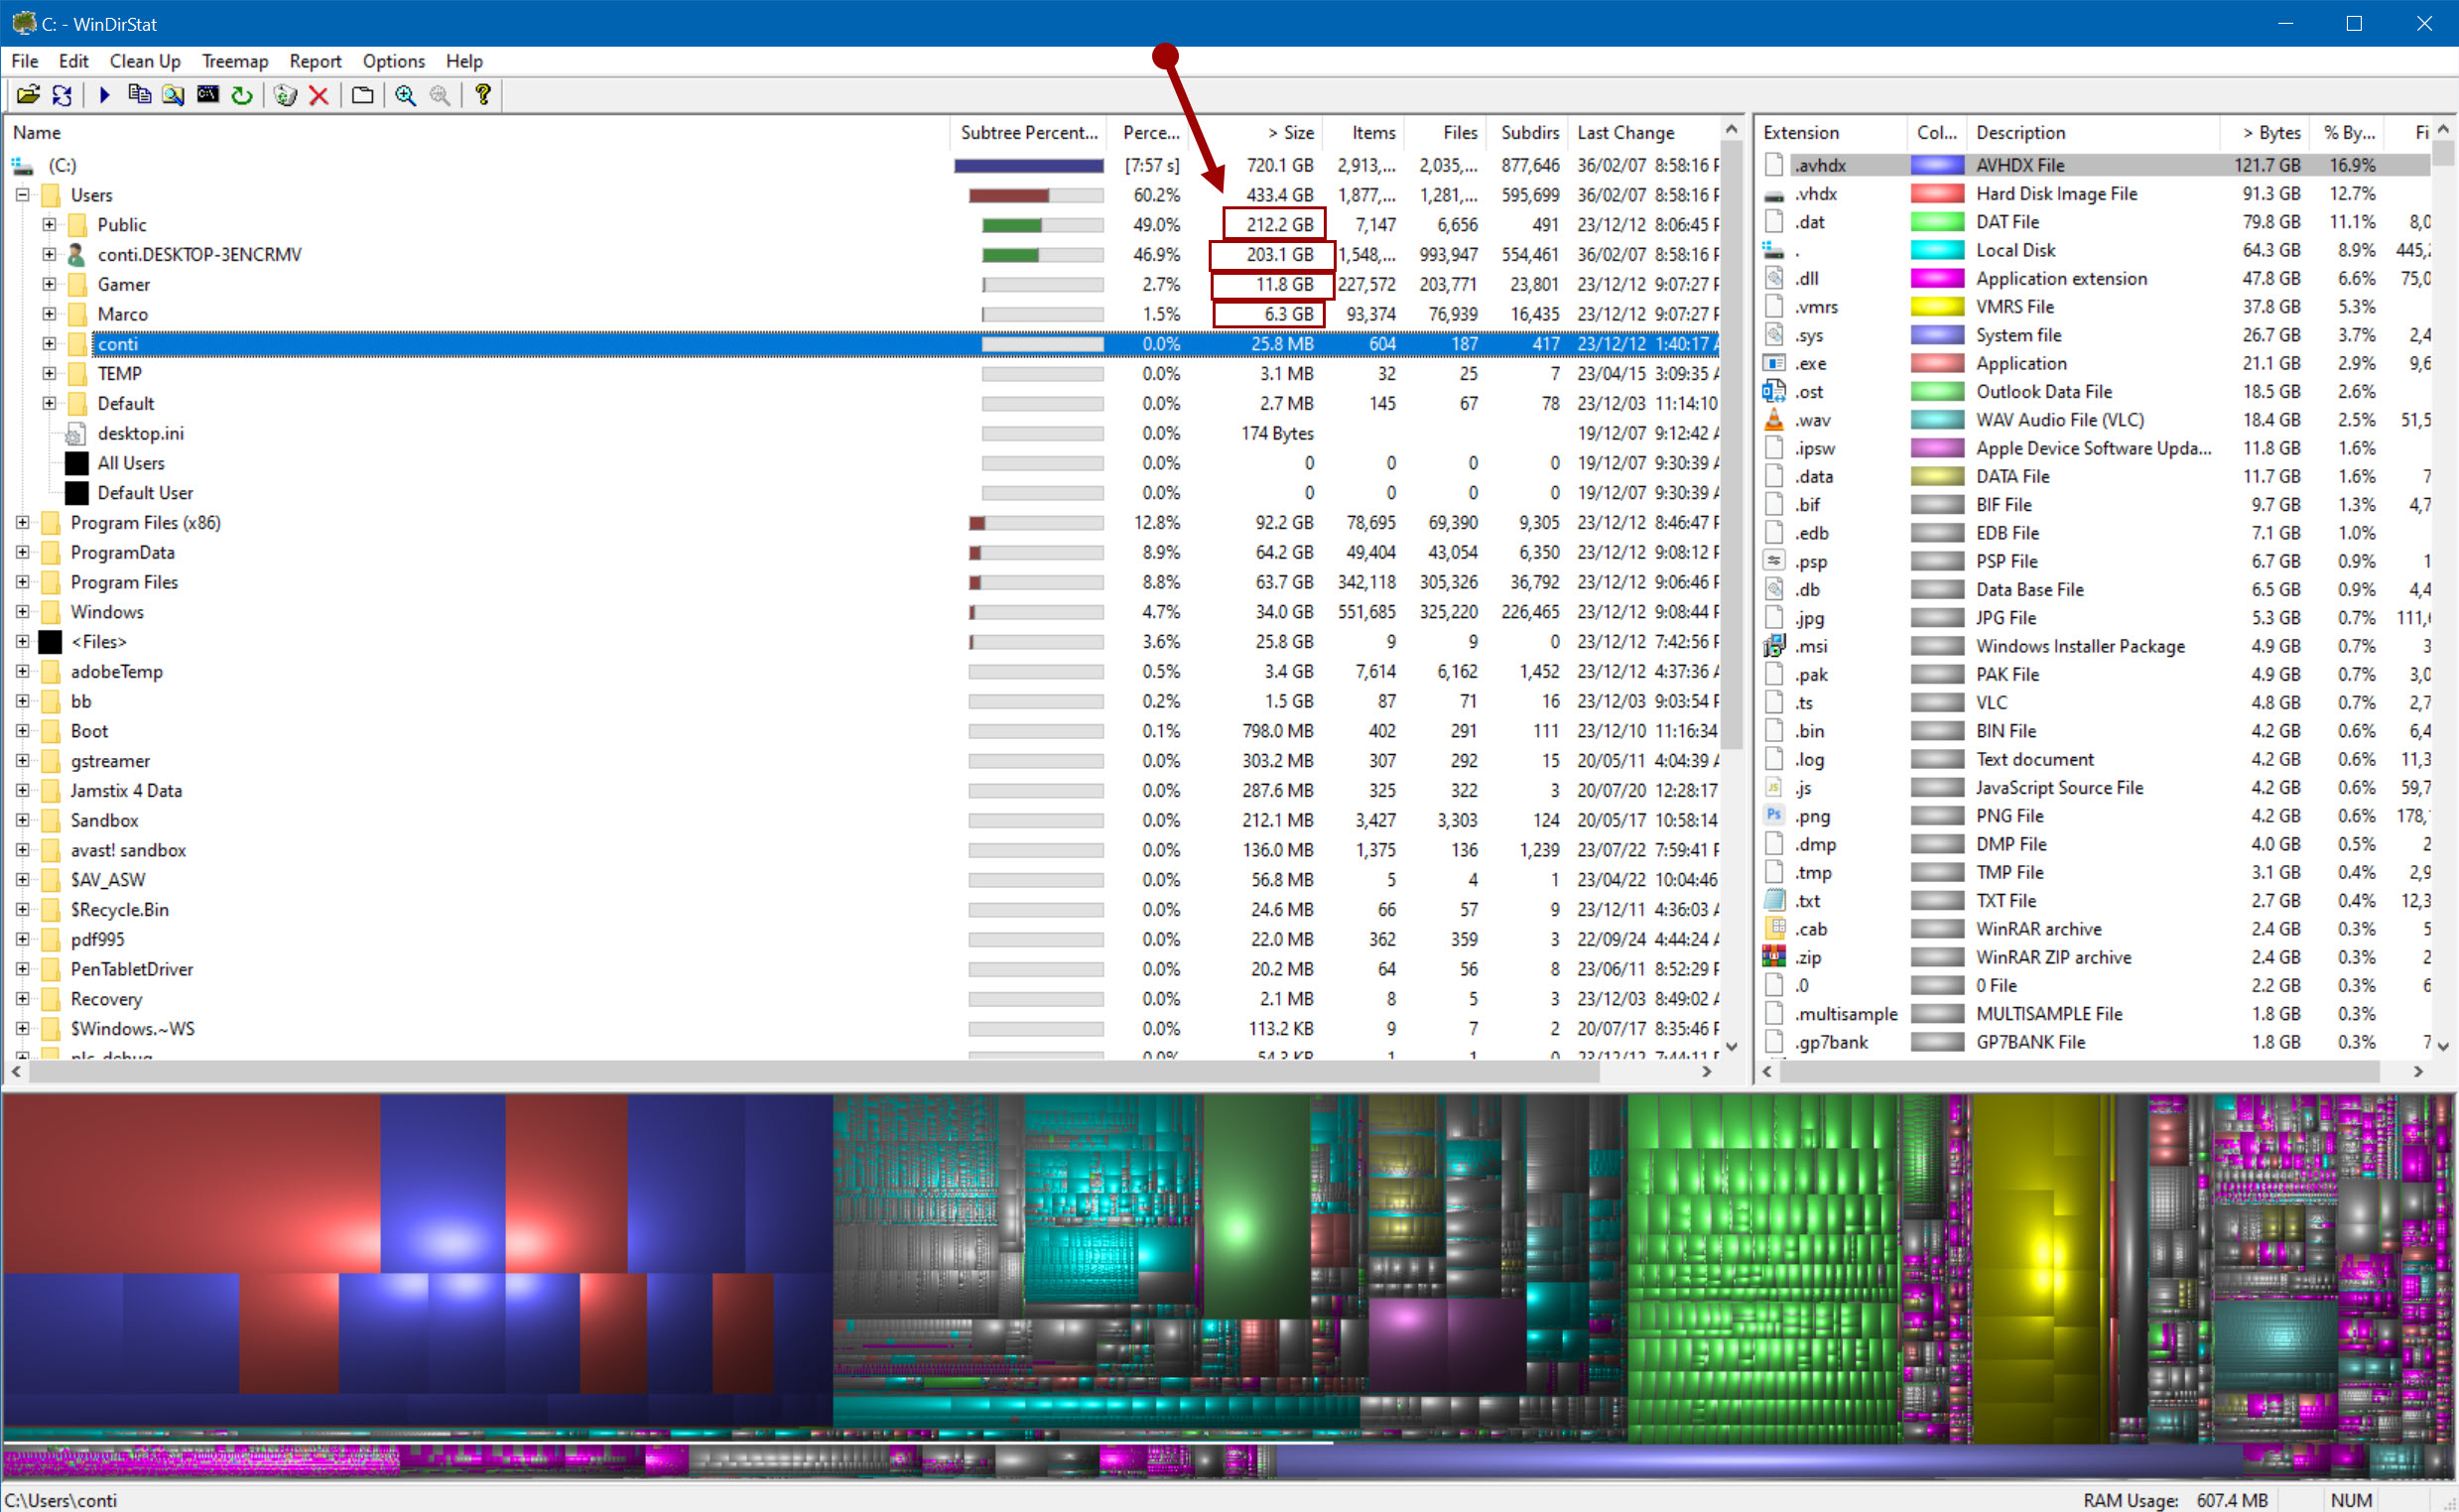Open Explorer Here via toolbar icon
This screenshot has width=2459, height=1512.
[173, 95]
